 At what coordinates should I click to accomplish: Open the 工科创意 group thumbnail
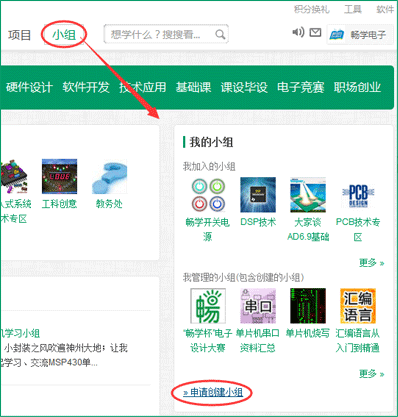[x=59, y=176]
